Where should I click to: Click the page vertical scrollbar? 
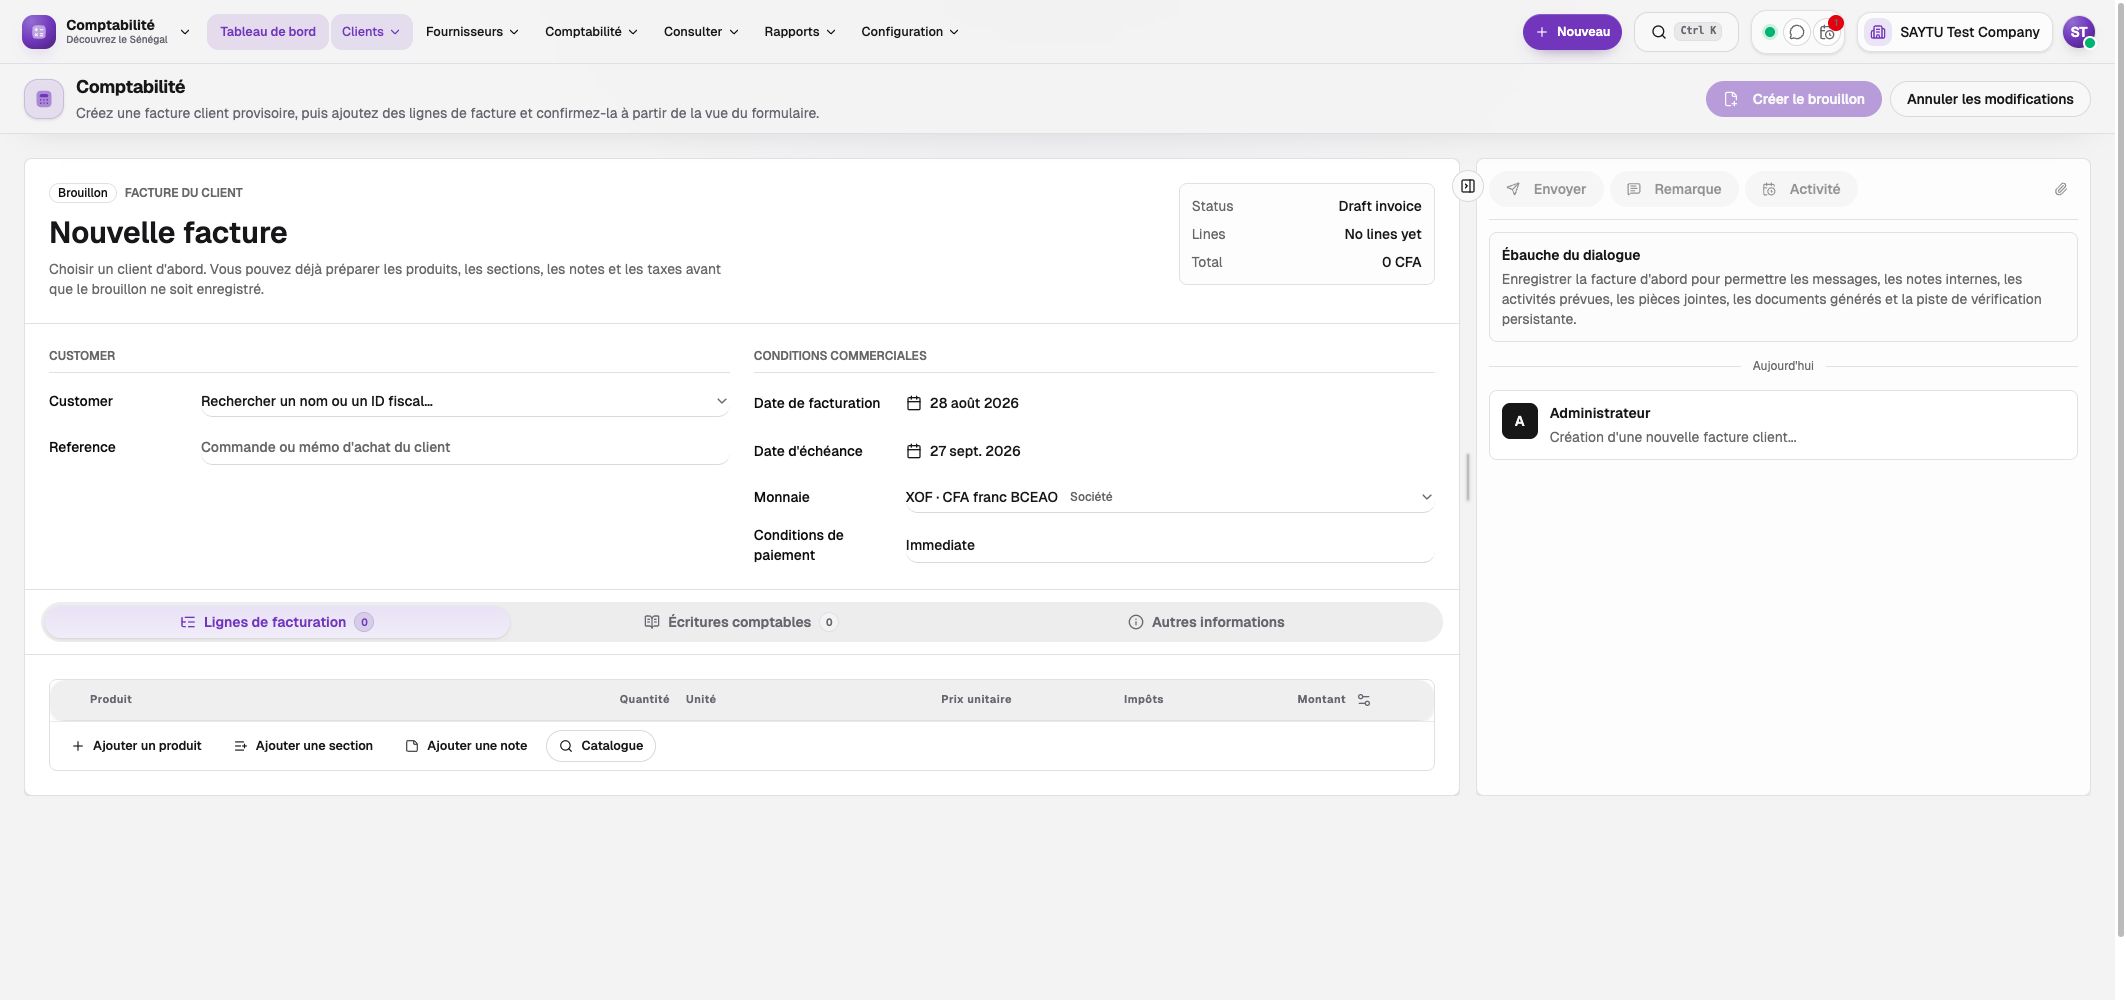[2119, 469]
